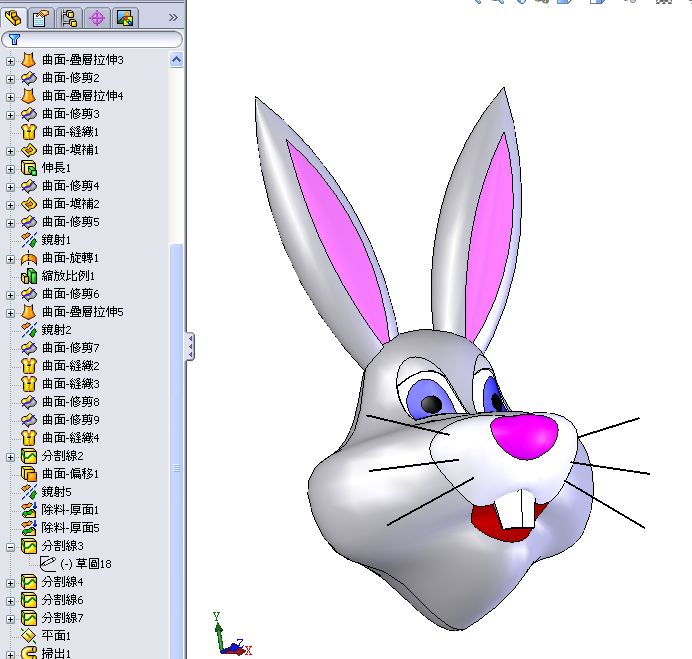This screenshot has width=692, height=659.
Task: Select 分割線4 in the tree
Action: (62, 582)
